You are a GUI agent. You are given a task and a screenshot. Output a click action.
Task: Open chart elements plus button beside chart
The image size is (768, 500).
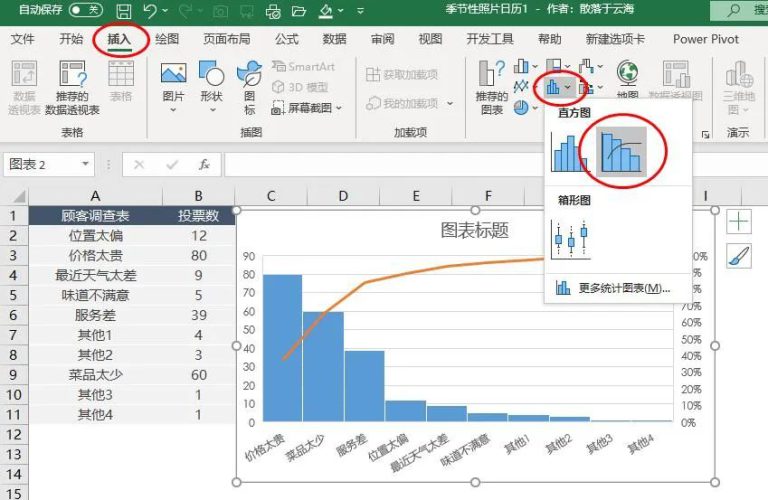click(x=738, y=222)
